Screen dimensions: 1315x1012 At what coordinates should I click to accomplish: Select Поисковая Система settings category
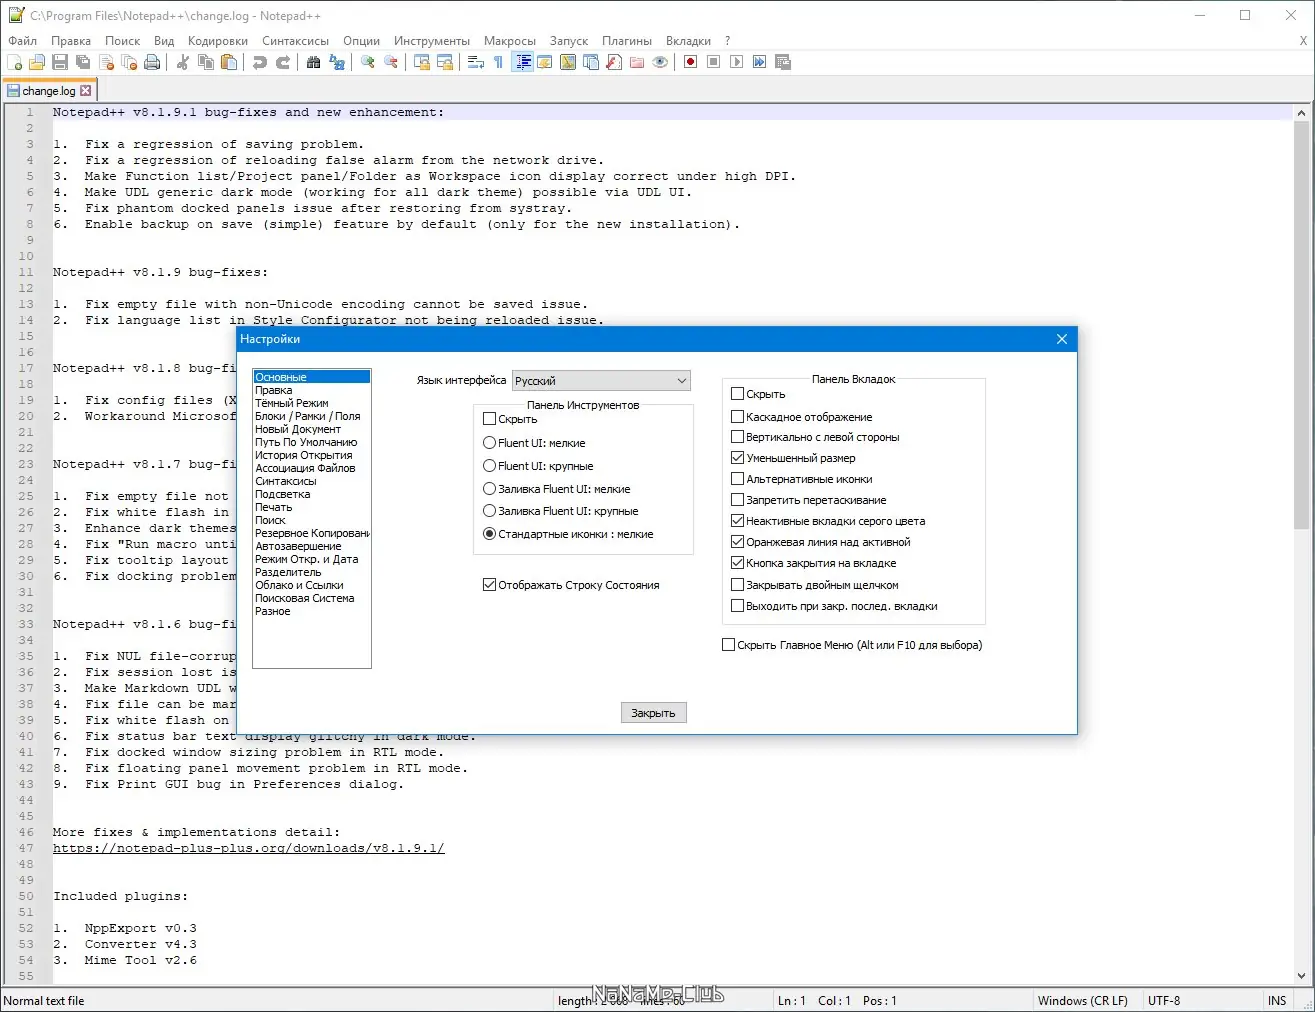pos(305,598)
